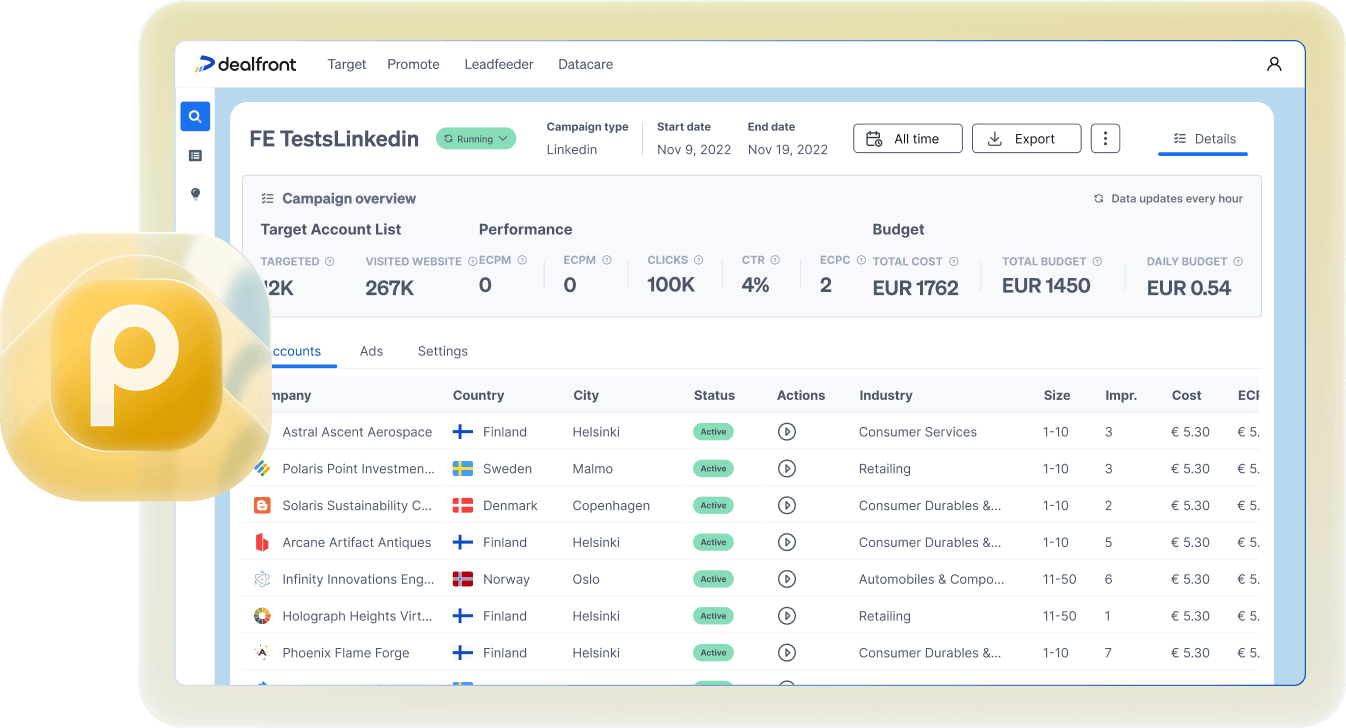Go to Dealfront logo home
The width and height of the screenshot is (1346, 728).
[x=246, y=64]
